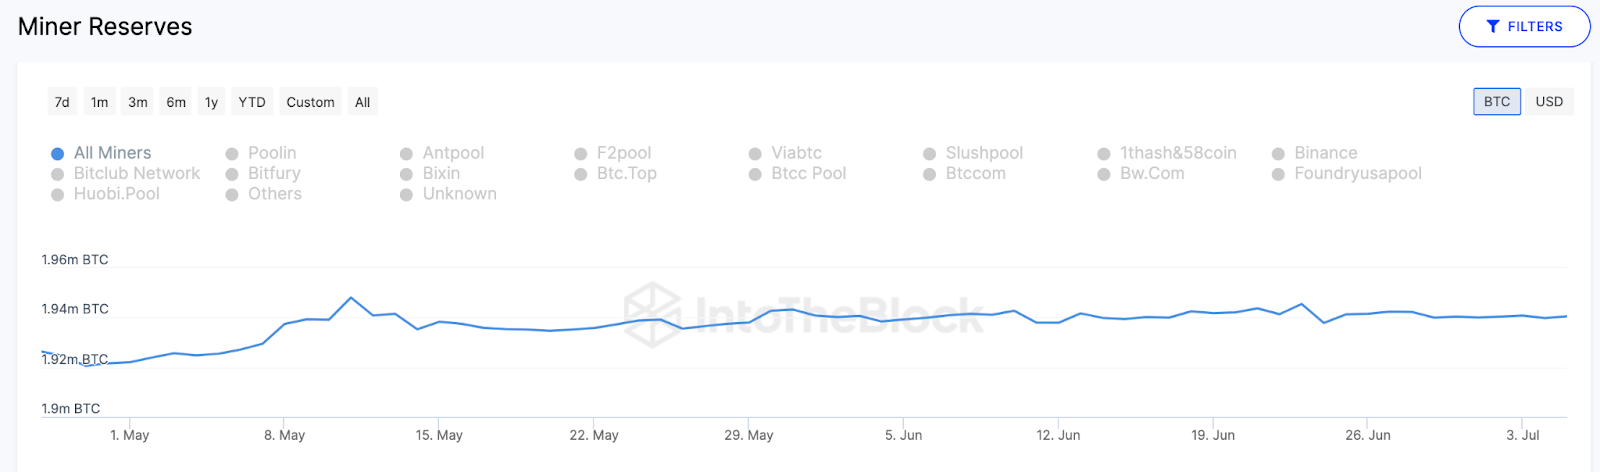Screen dimensions: 1600x472
Task: Select the 6m time range
Action: tap(176, 102)
